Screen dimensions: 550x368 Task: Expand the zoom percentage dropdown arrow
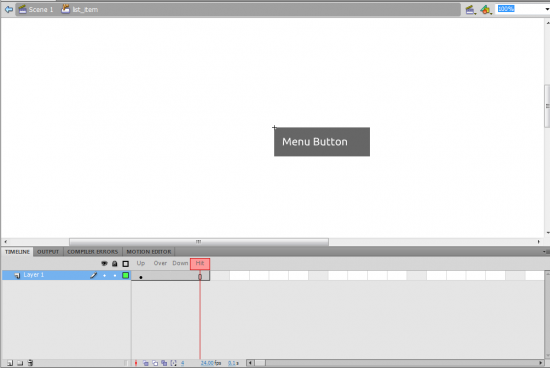pyautogui.click(x=547, y=9)
